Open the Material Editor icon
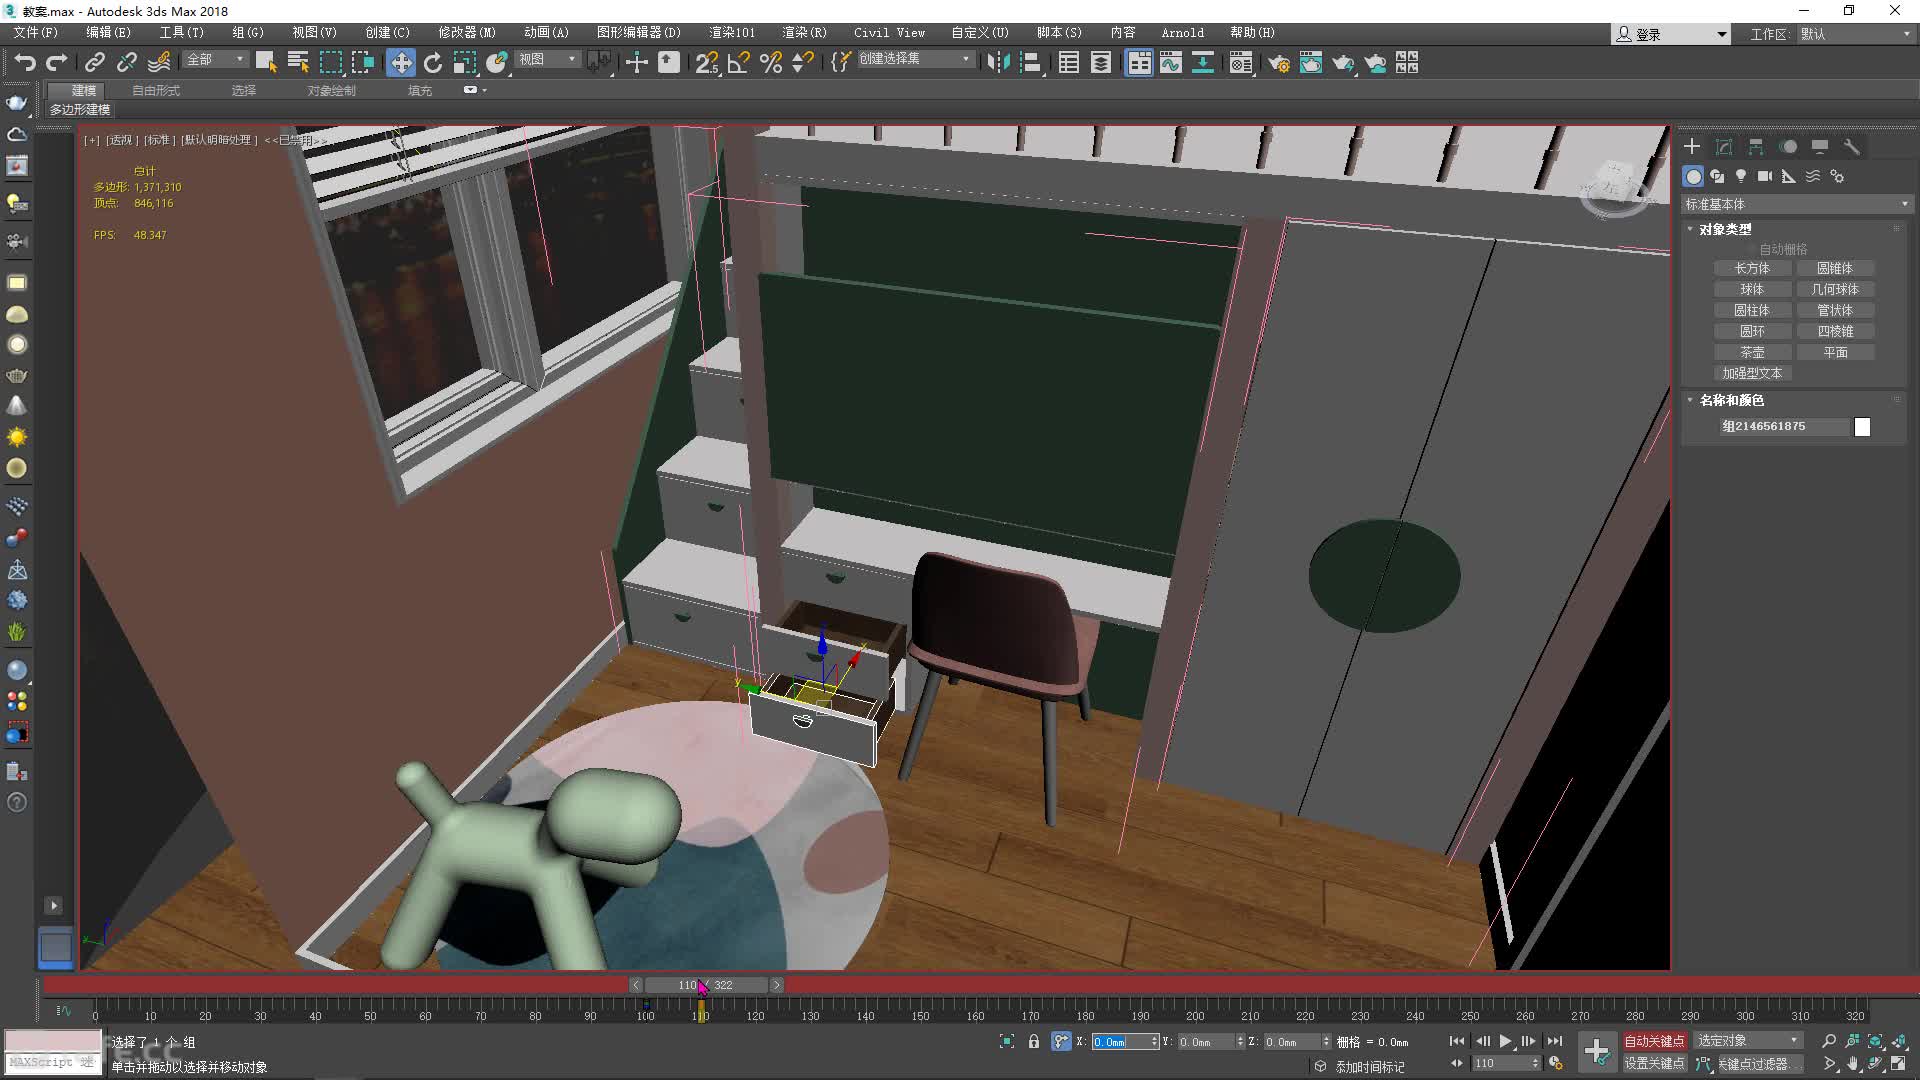 click(1241, 63)
